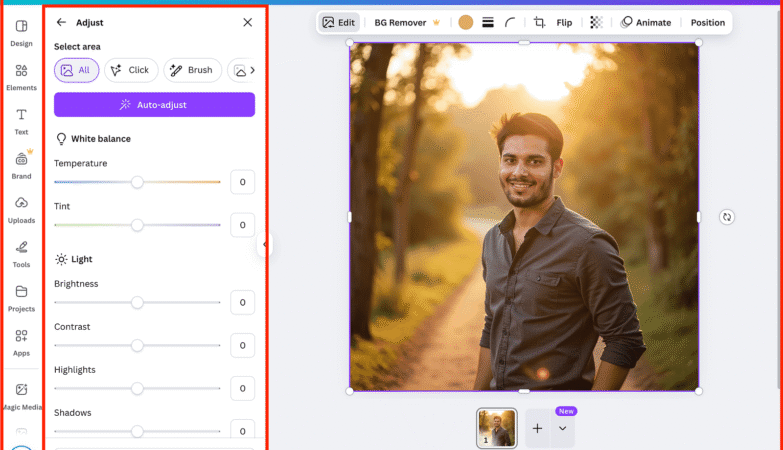The height and width of the screenshot is (450, 783).
Task: Click the Temperature slider handle
Action: (137, 182)
